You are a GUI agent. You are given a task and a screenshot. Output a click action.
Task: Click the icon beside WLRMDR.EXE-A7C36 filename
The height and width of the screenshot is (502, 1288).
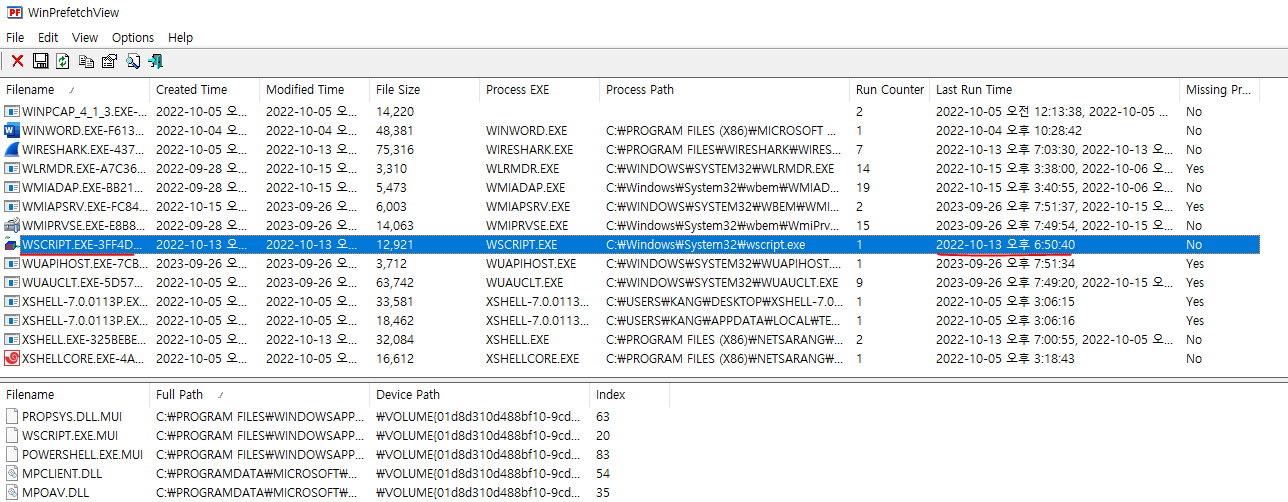point(12,169)
